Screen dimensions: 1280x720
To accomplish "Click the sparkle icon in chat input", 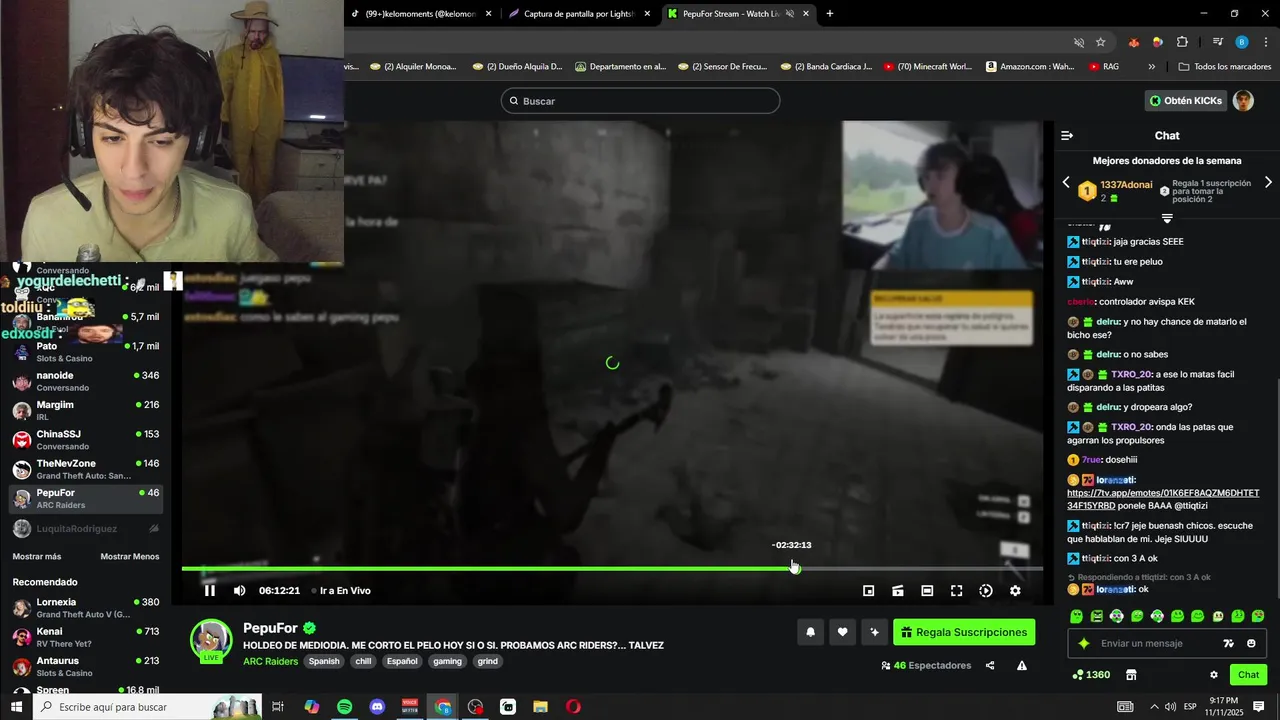I will (1083, 644).
